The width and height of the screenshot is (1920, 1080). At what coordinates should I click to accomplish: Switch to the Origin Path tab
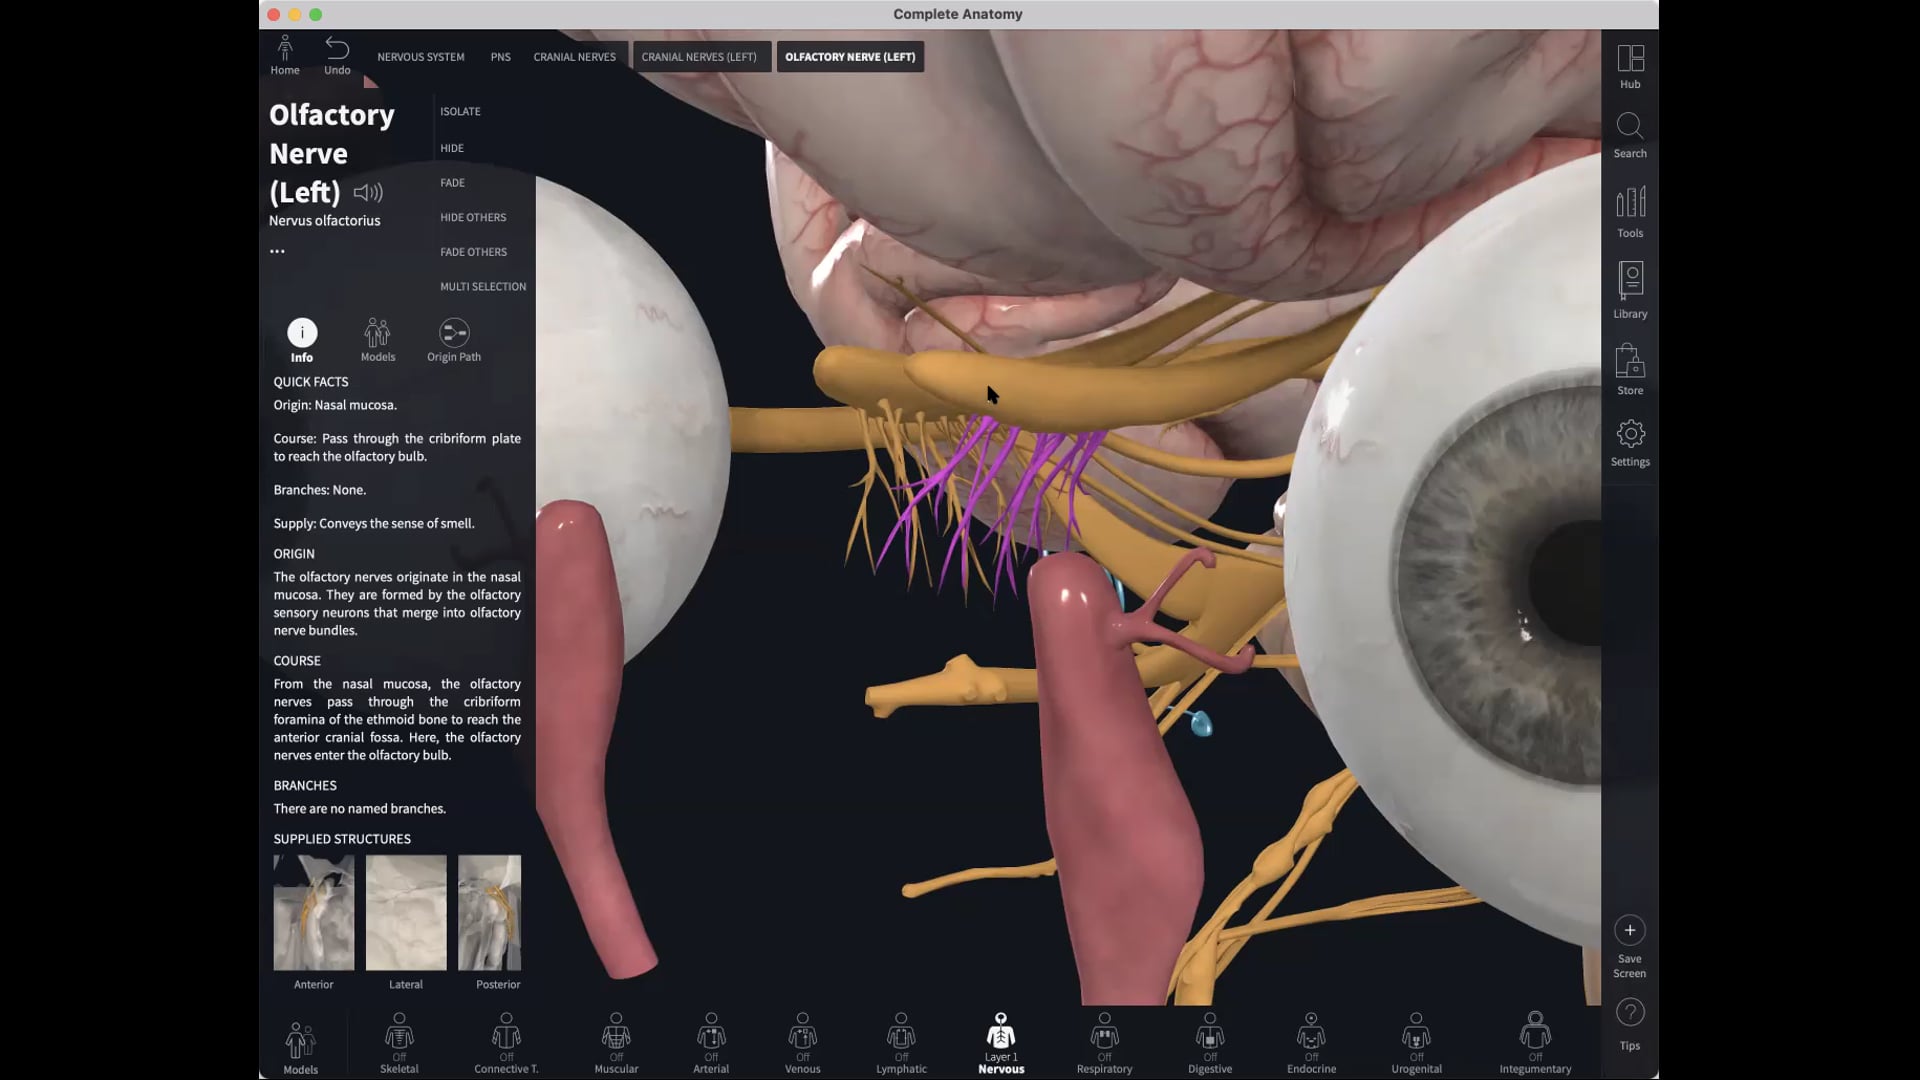click(x=453, y=338)
